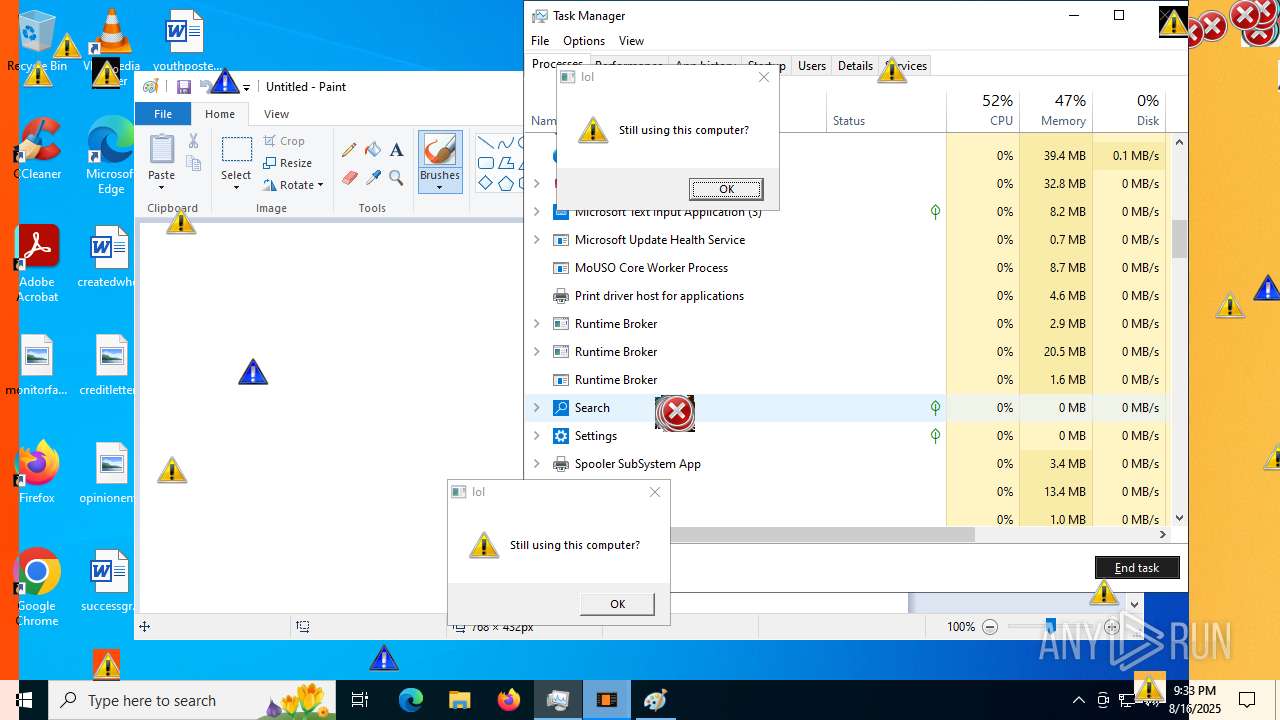Pick the Polygon shape in Paint shapes
1280x720 pixels.
tap(506, 163)
